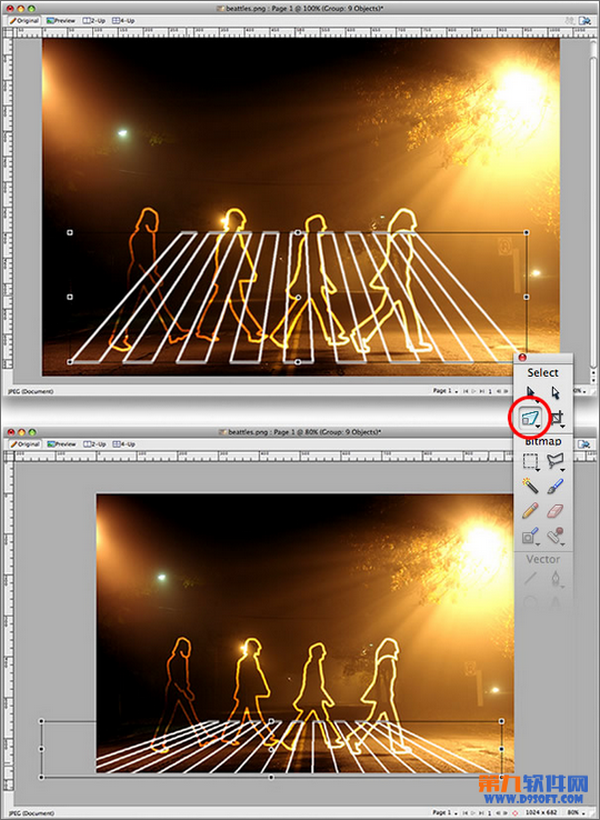The width and height of the screenshot is (600, 820).
Task: Select the Crop tool
Action: [557, 417]
